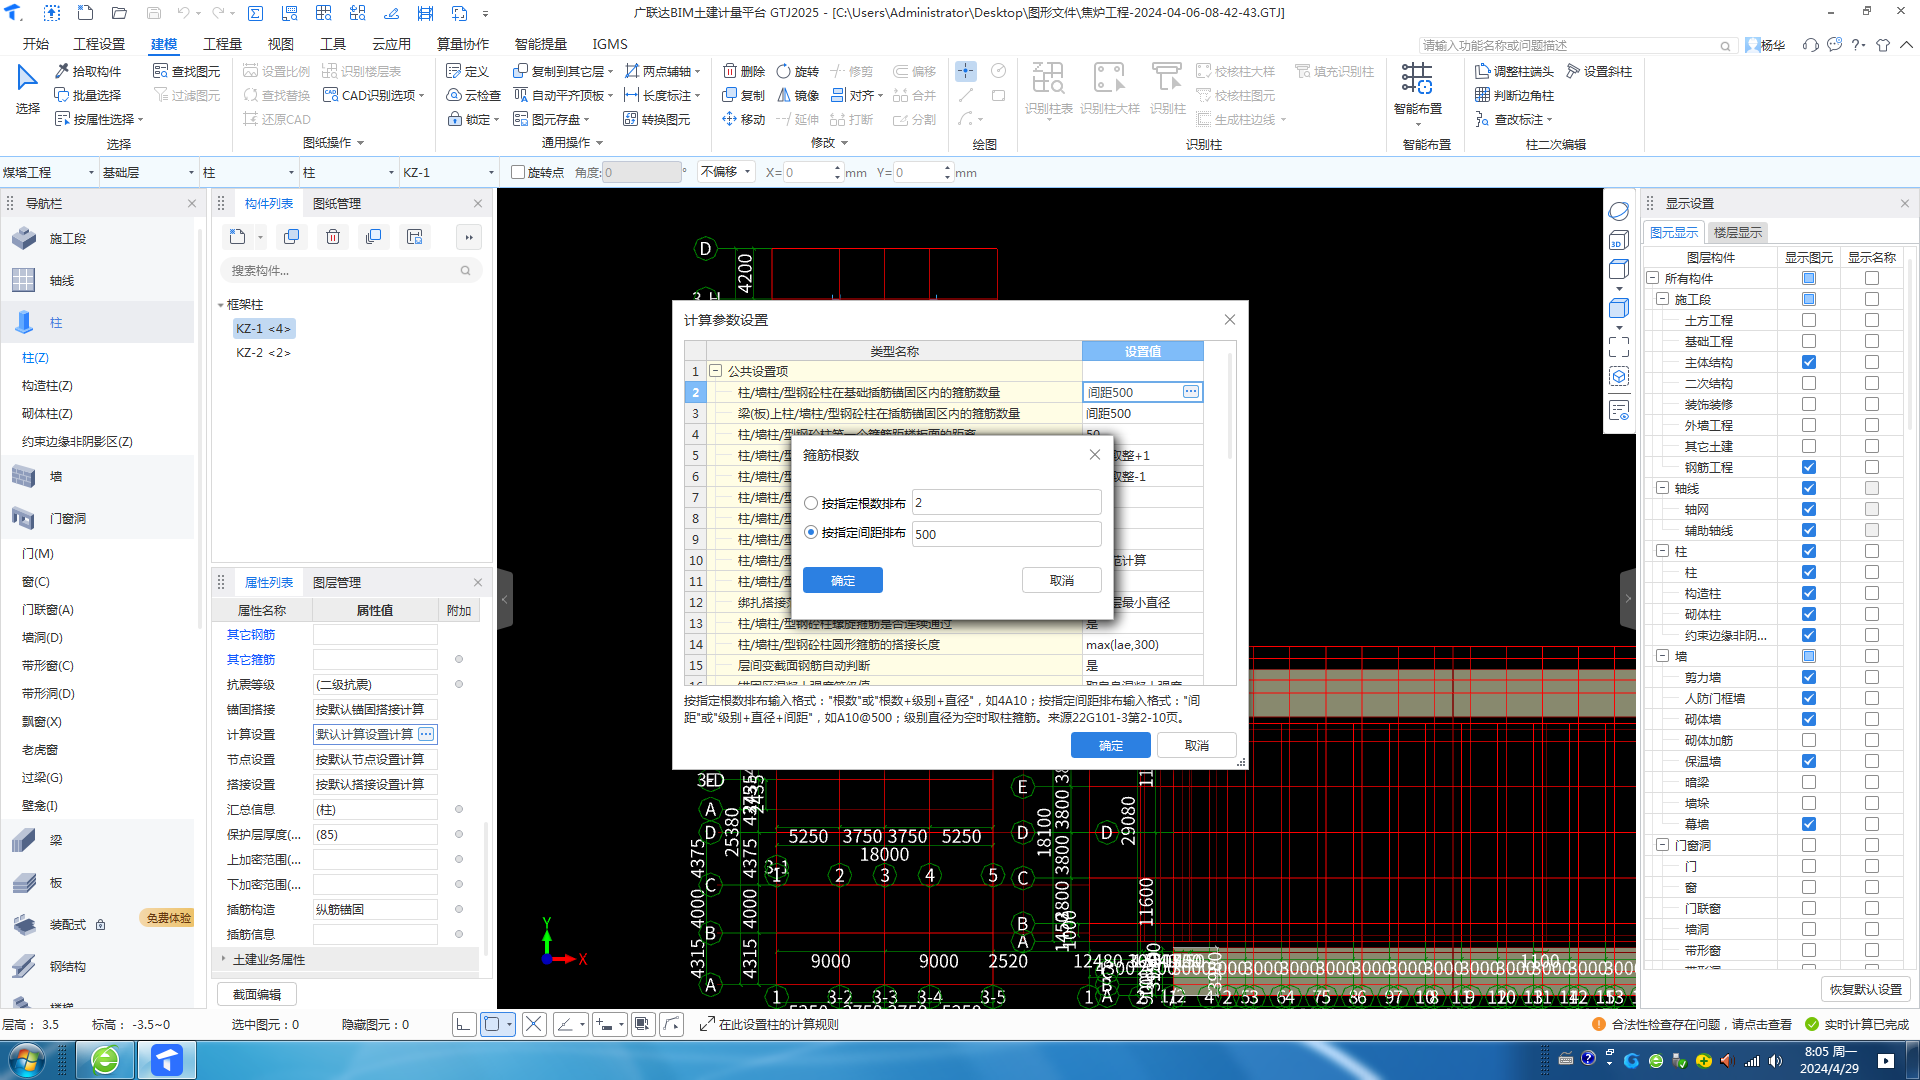Click ellipsis button beside 间距500 value
The image size is (1920, 1080).
pyautogui.click(x=1190, y=392)
